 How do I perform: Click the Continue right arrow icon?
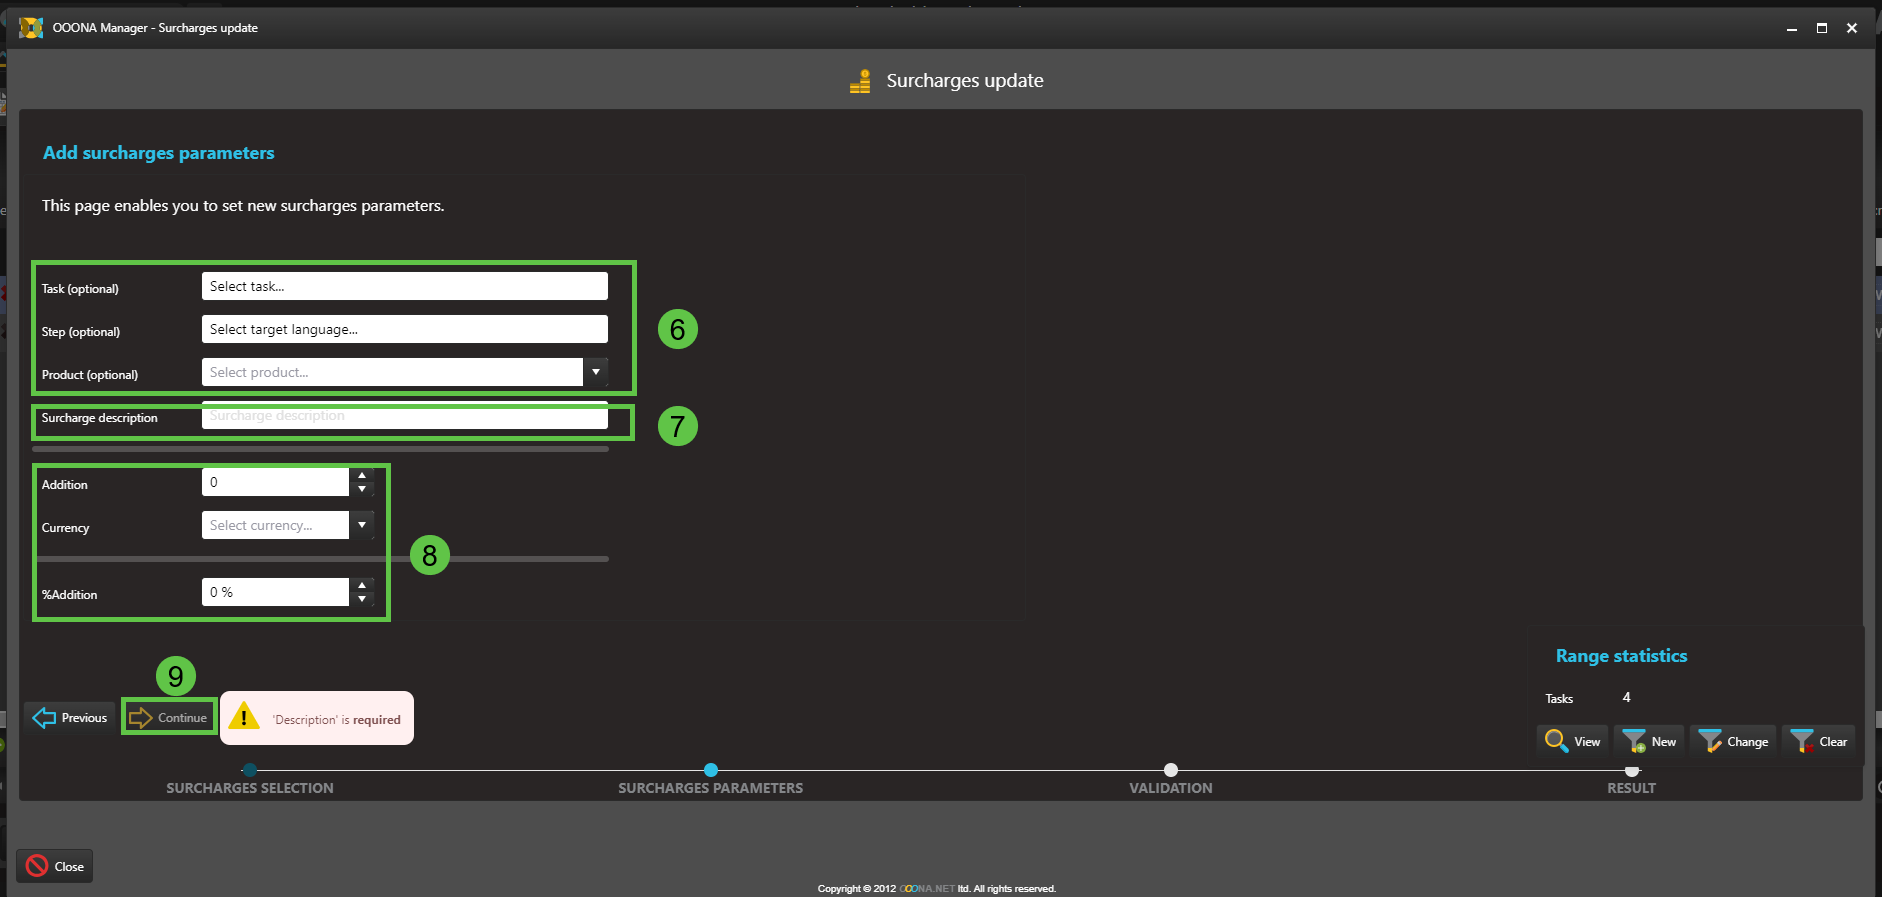click(141, 718)
